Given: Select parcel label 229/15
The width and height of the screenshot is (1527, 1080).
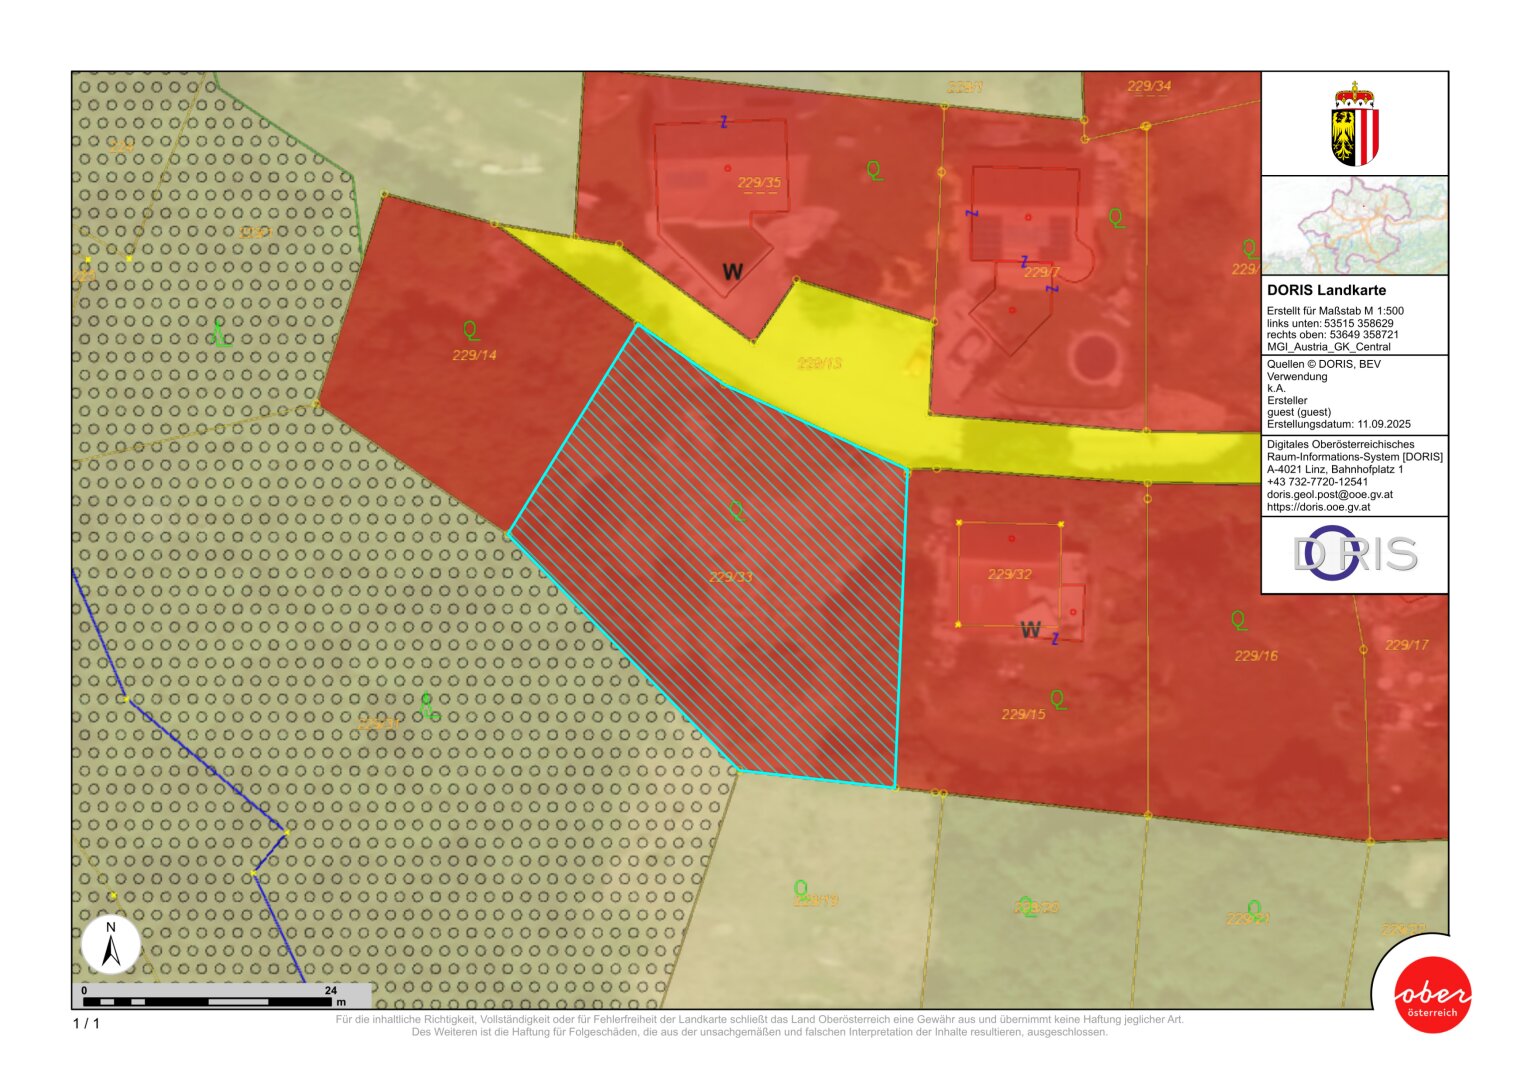Looking at the screenshot, I should tap(1023, 714).
